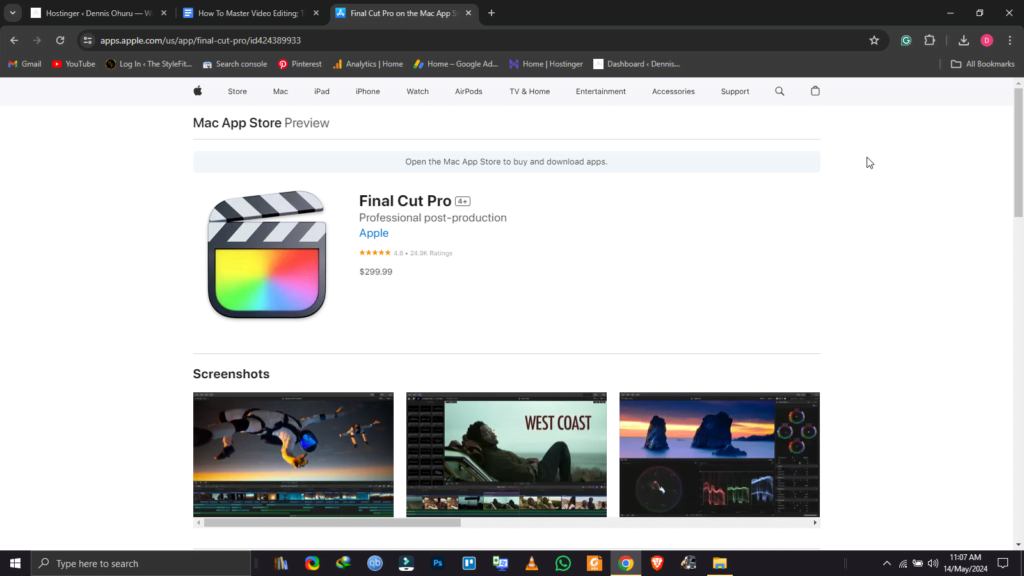Open the Store menu item
The height and width of the screenshot is (576, 1024).
pos(237,91)
